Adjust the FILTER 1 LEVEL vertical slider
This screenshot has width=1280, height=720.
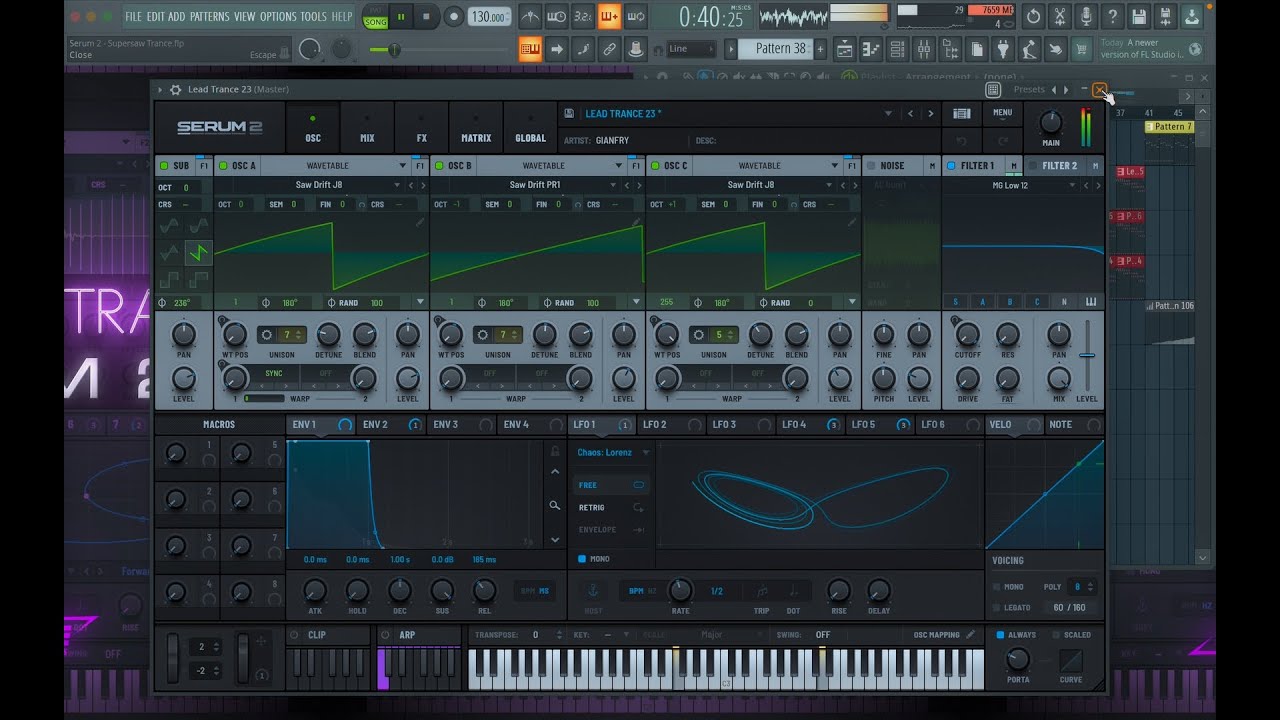click(1087, 355)
